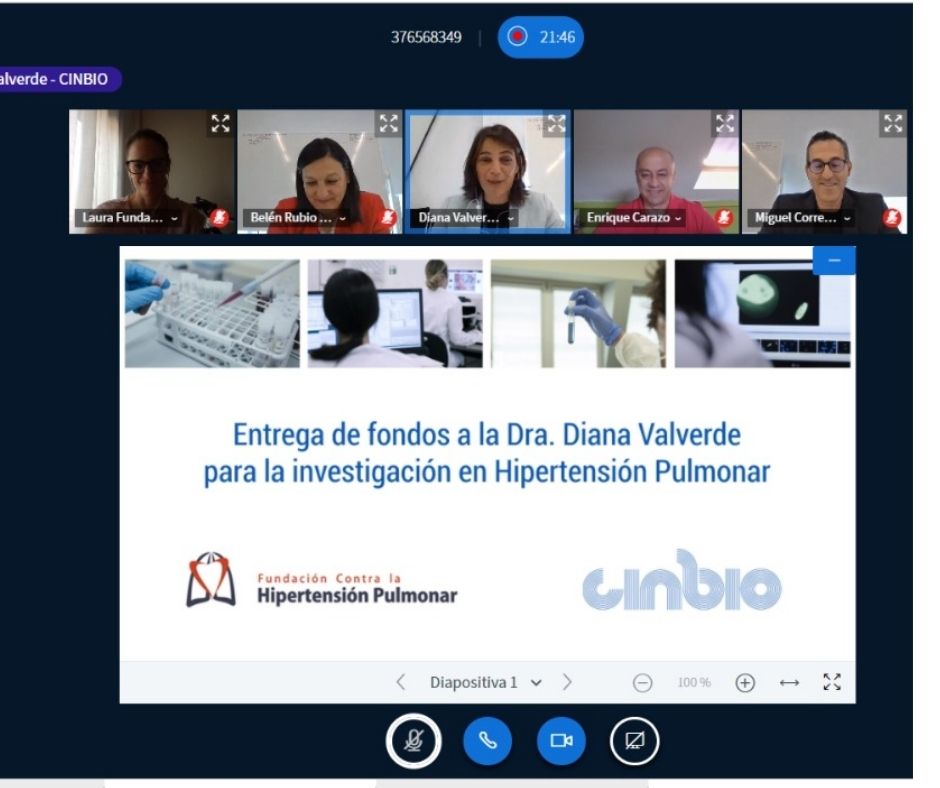Click Enrique Carazo's muted microphone icon

(724, 218)
